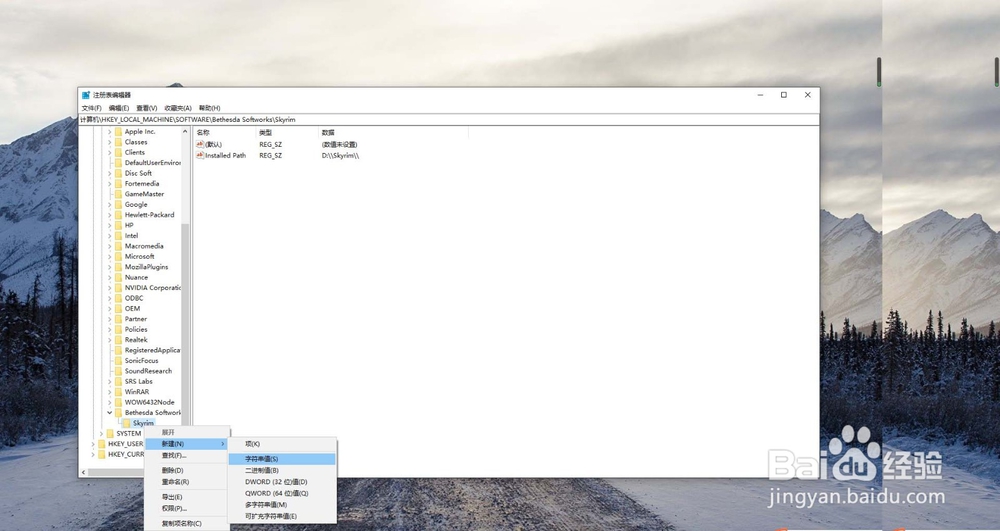This screenshot has height=531, width=1000.
Task: Select 多字符串值(M) in the New submenu
Action: pyautogui.click(x=282, y=505)
